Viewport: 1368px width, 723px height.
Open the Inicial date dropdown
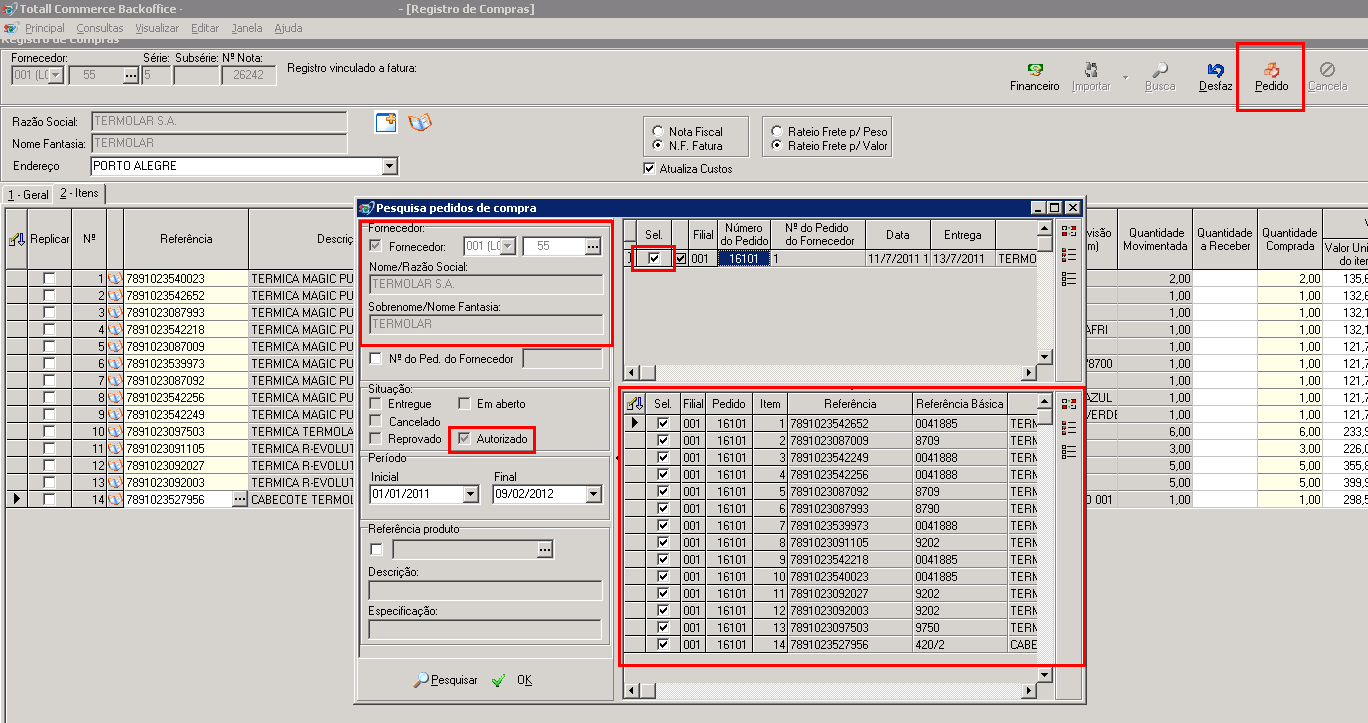[x=471, y=494]
